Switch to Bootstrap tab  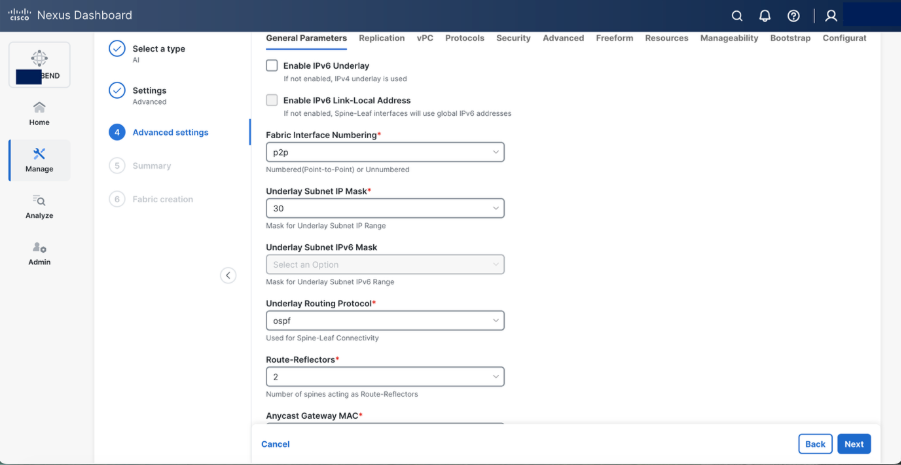[x=790, y=38]
